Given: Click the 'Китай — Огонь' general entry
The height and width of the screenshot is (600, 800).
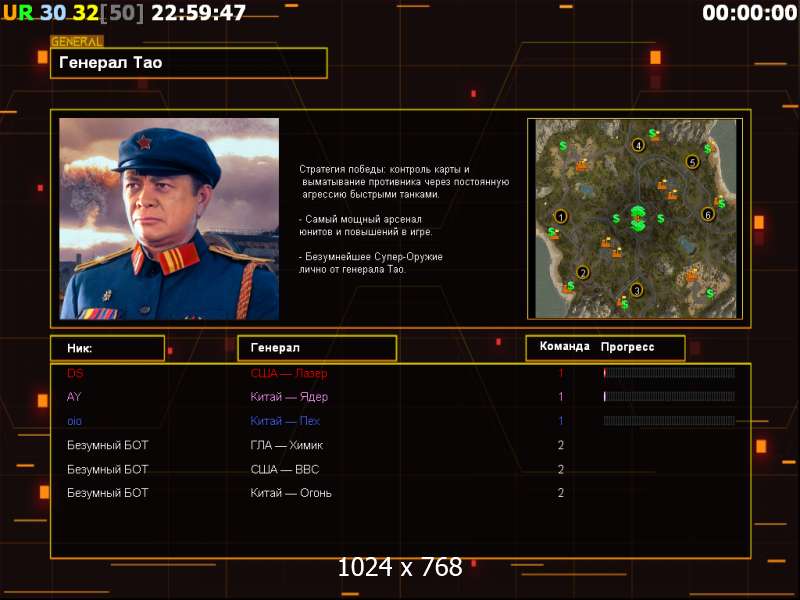Looking at the screenshot, I should click(291, 493).
